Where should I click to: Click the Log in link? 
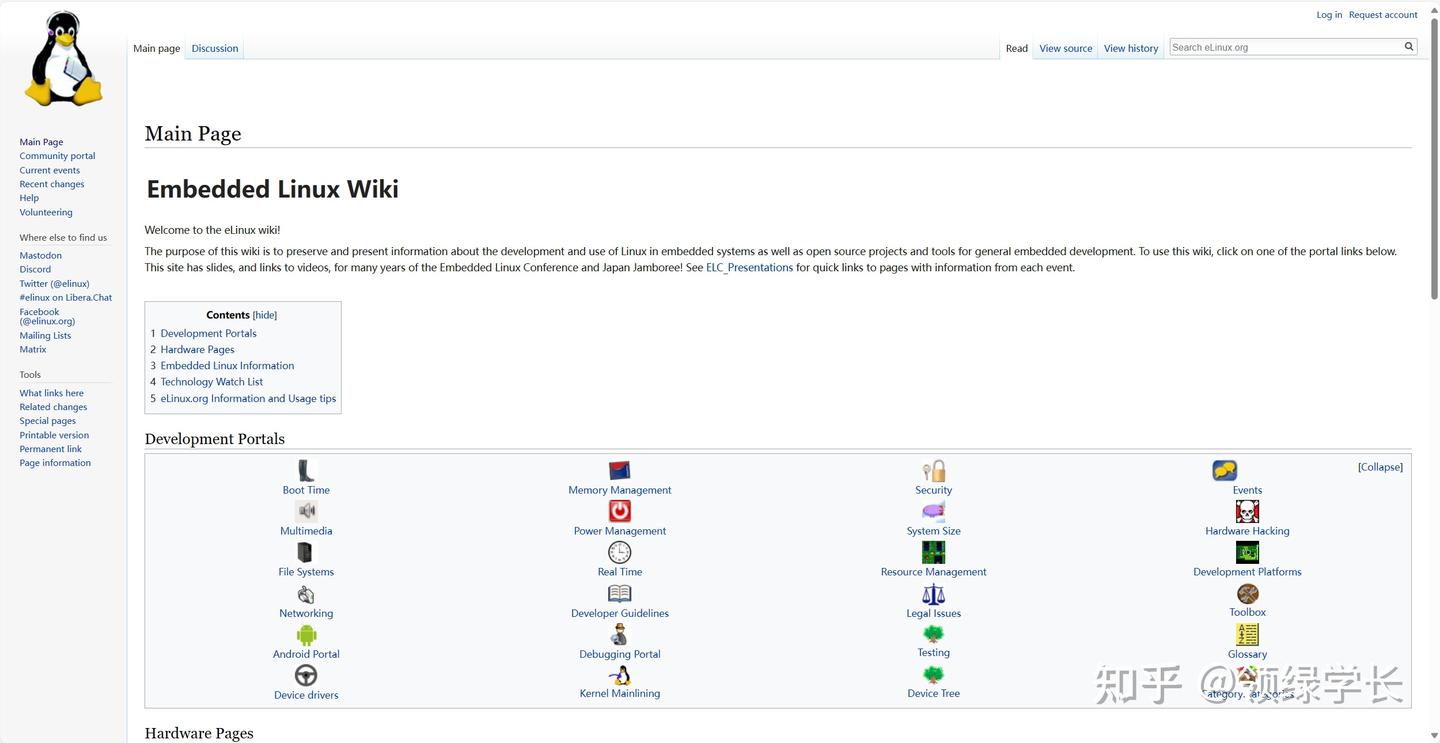1329,15
